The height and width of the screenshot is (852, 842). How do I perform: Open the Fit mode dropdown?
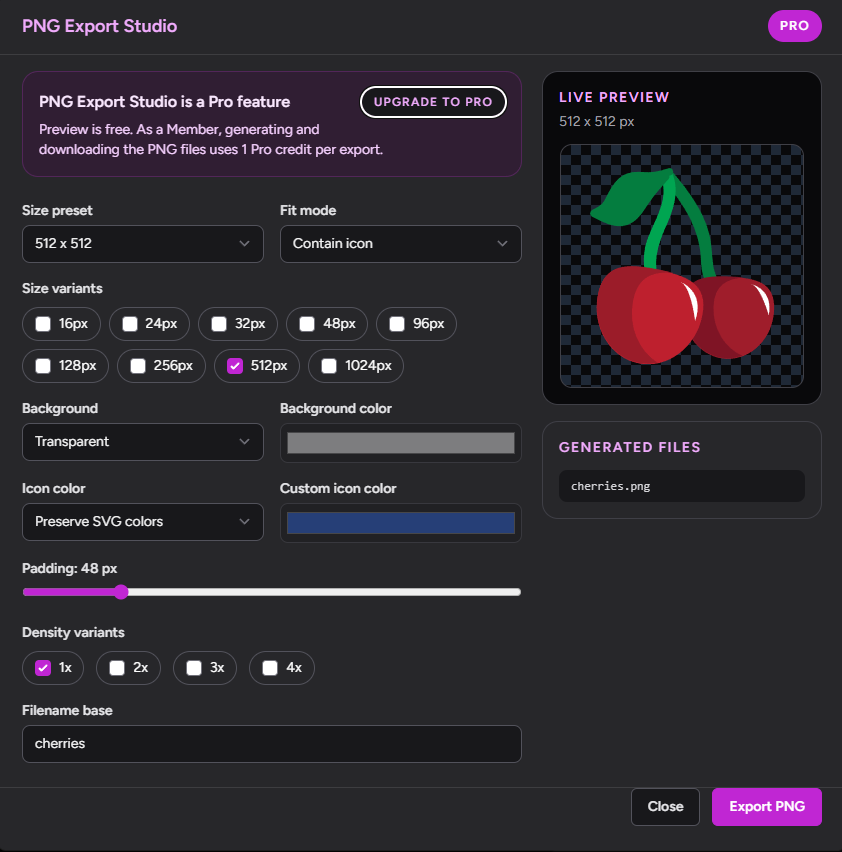[401, 244]
